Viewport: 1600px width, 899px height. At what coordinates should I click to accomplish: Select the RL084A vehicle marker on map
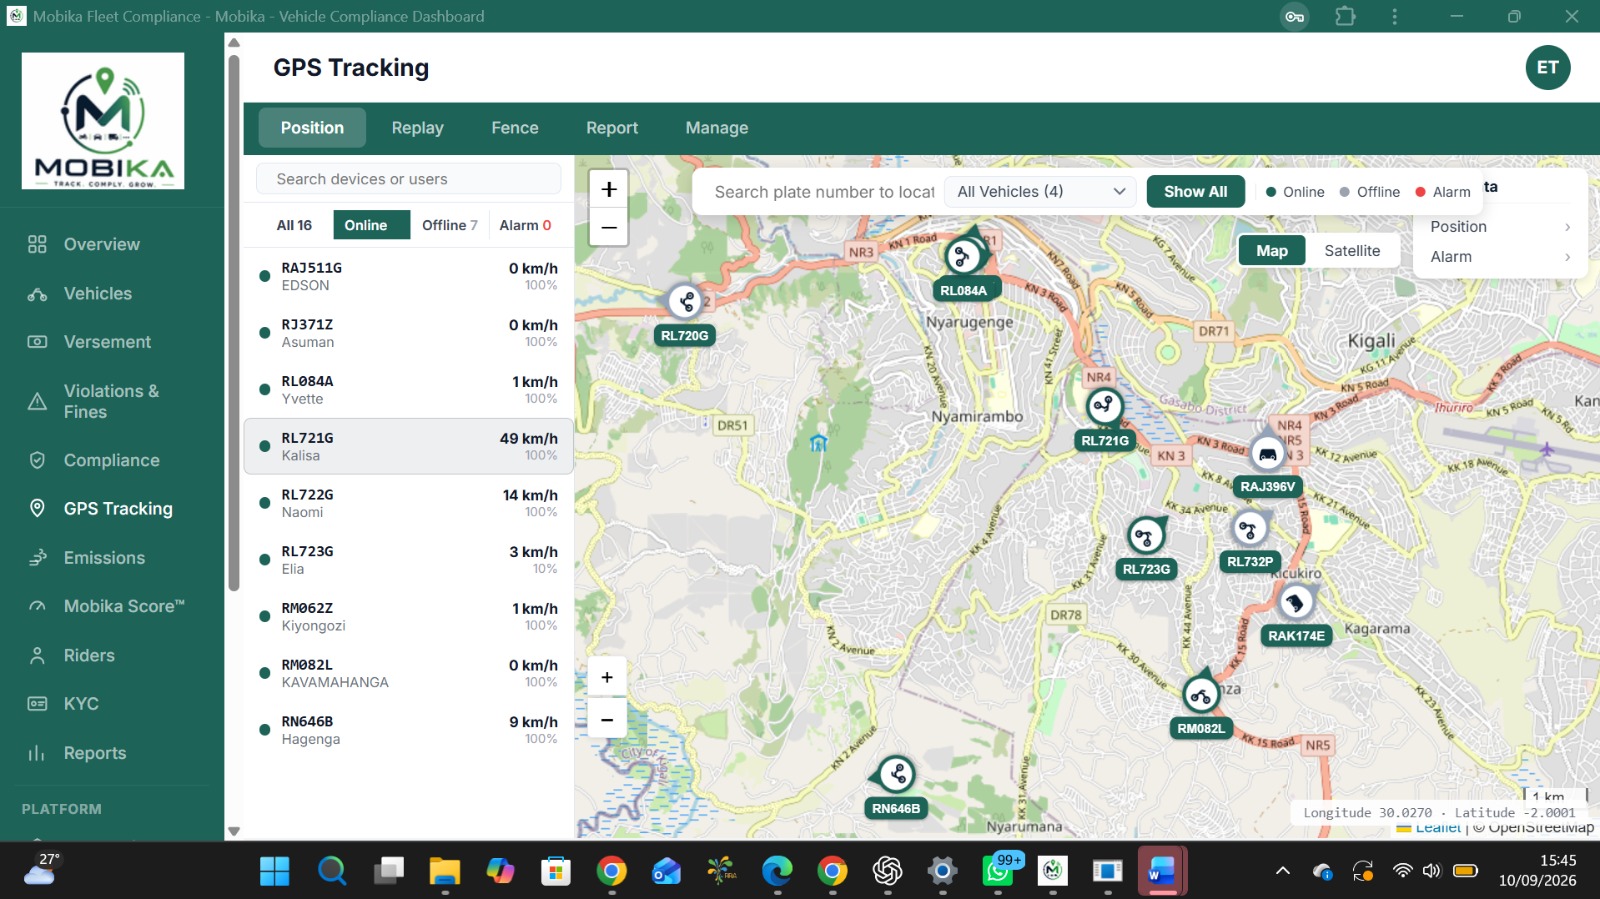point(963,257)
